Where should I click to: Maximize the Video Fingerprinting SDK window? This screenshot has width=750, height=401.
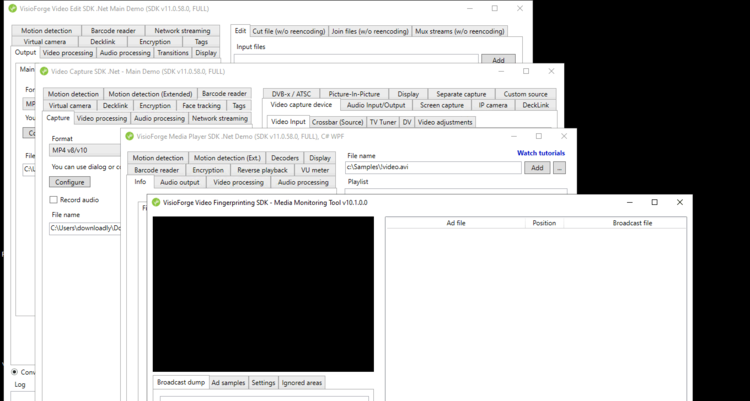(654, 202)
